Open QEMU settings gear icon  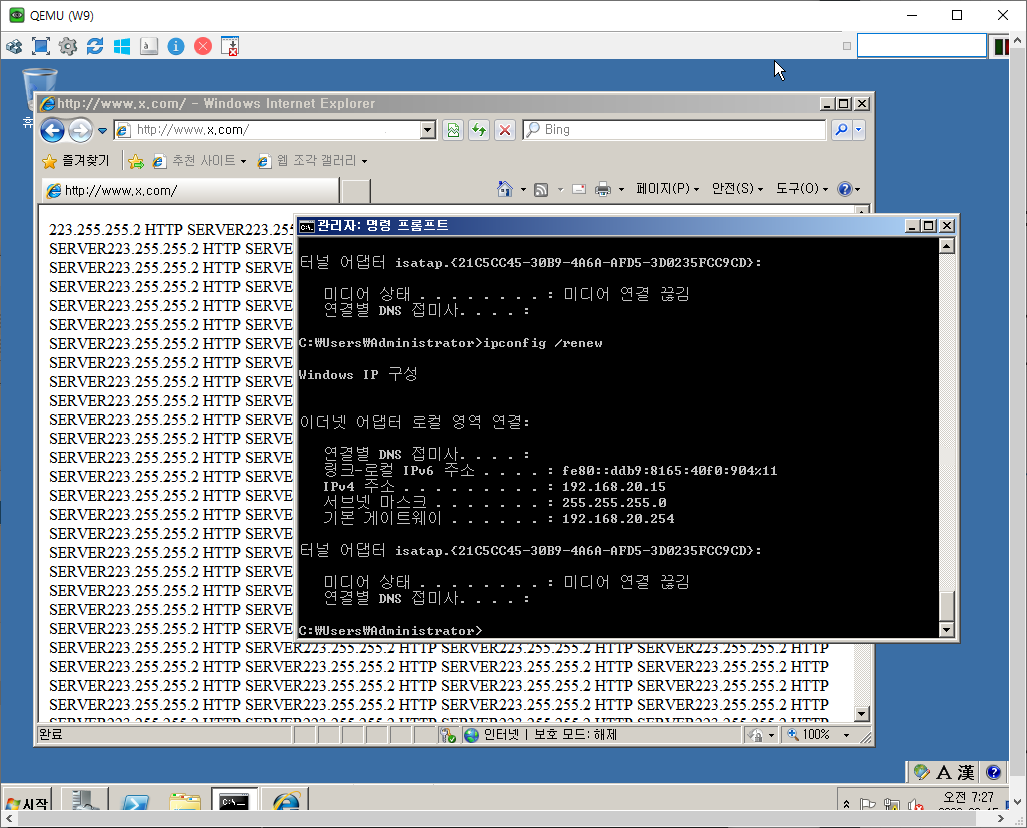tap(67, 47)
